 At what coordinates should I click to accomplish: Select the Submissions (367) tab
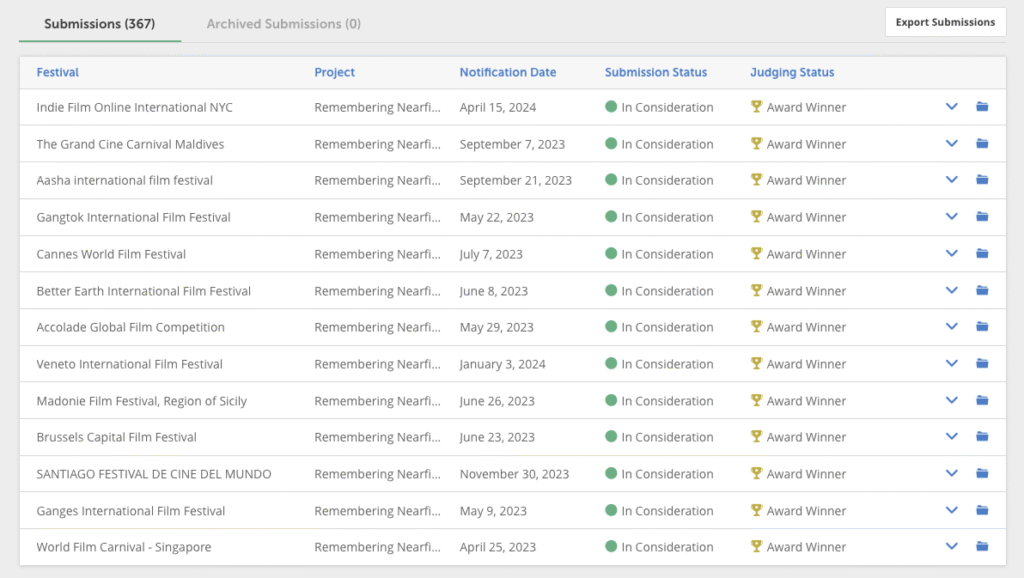point(99,24)
